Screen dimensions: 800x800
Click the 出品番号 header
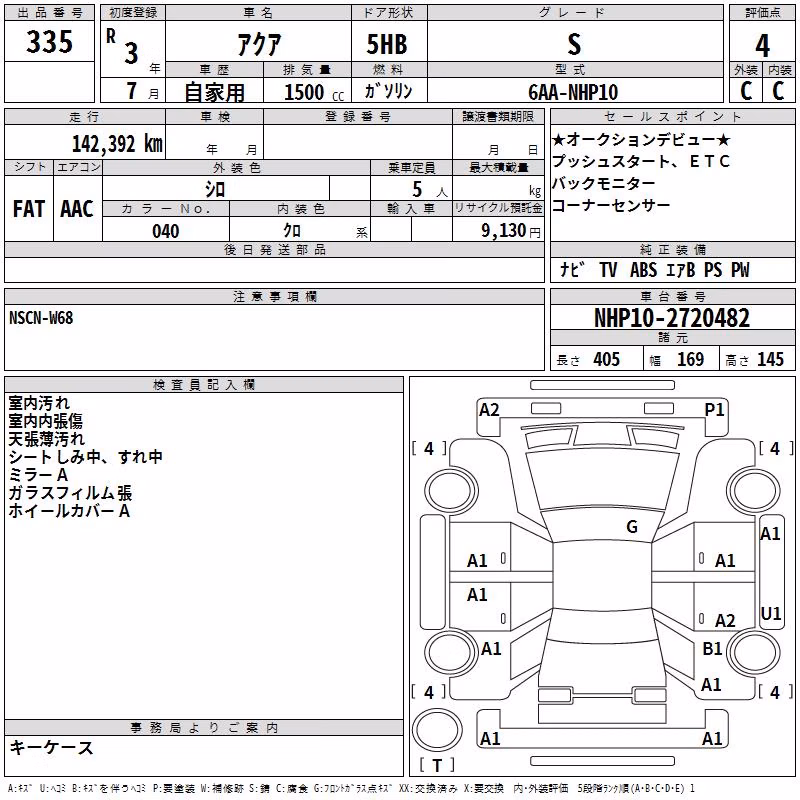pyautogui.click(x=49, y=13)
